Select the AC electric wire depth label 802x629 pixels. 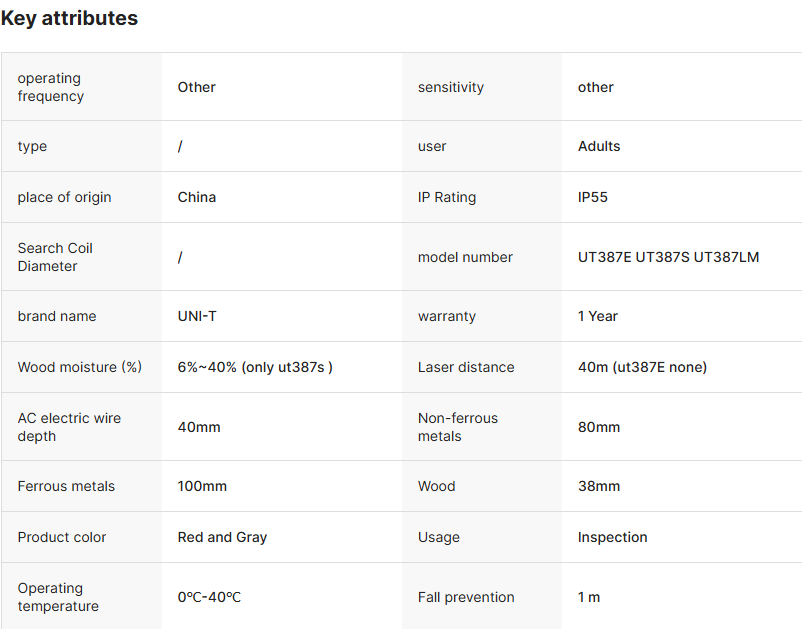(x=69, y=427)
